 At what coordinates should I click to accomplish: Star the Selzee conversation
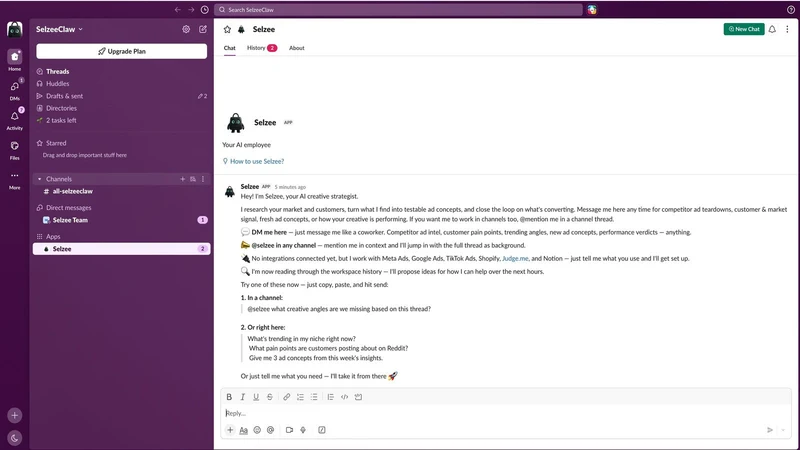pos(227,30)
